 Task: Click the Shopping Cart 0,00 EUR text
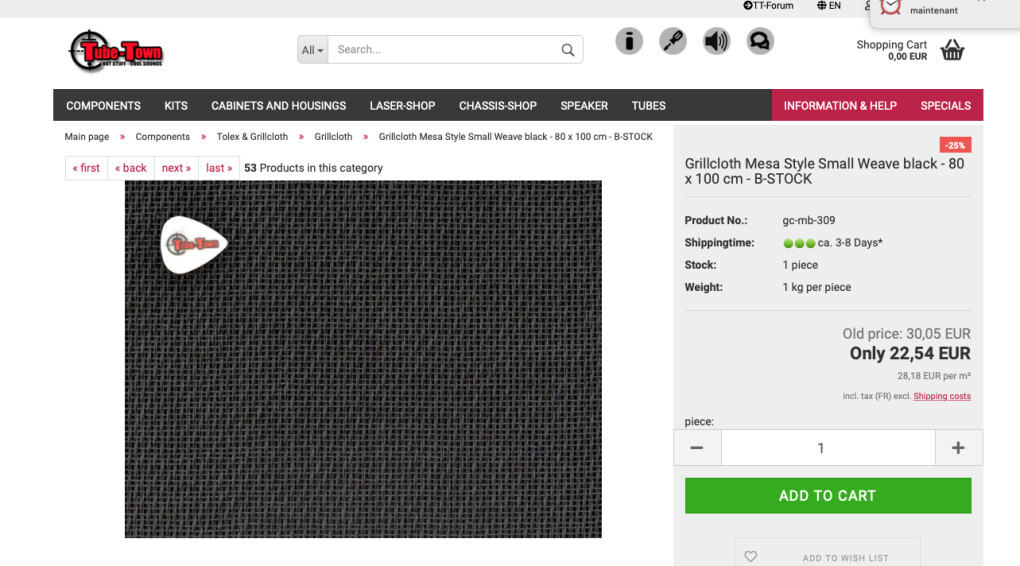892,50
